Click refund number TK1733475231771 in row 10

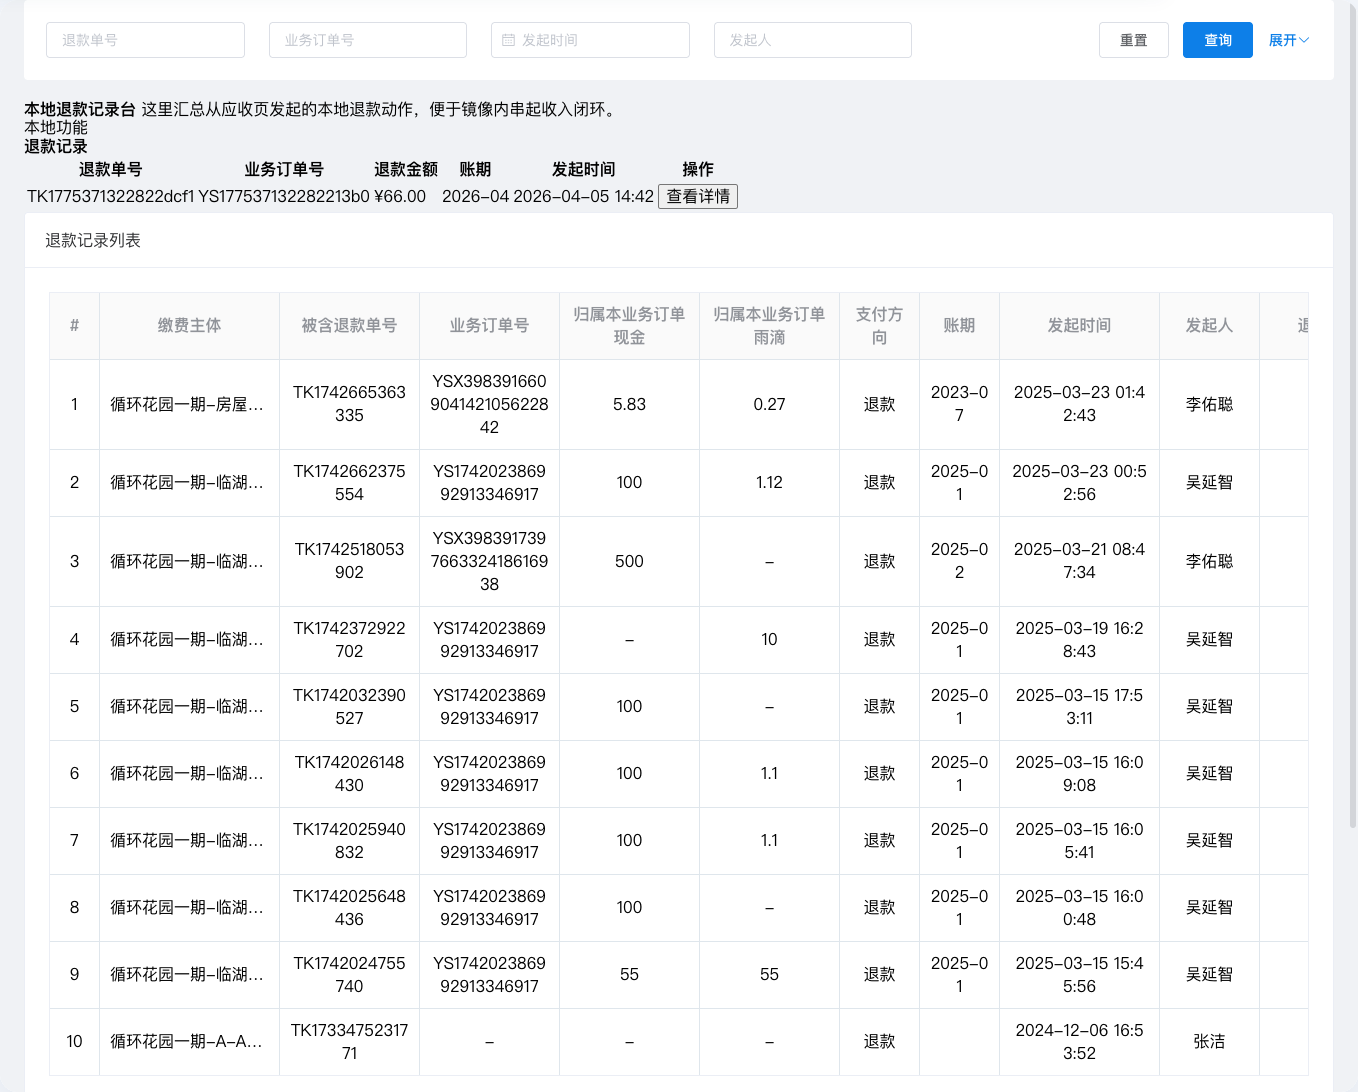[349, 1042]
